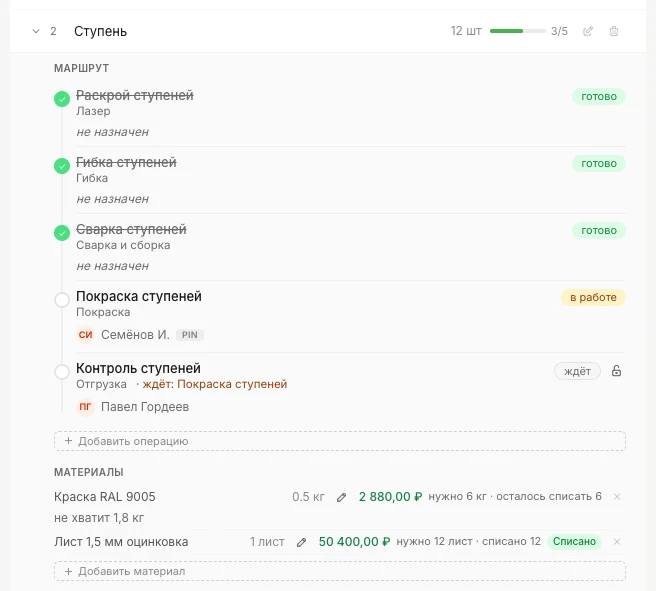The width and height of the screenshot is (656, 591).
Task: Select Краска RAL 9005 material name
Action: click(x=105, y=496)
